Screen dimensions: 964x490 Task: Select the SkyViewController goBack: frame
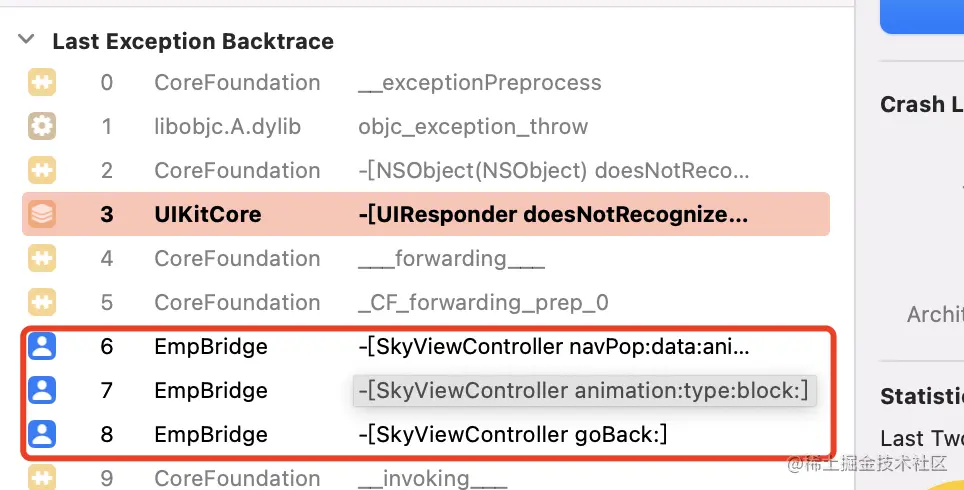(513, 434)
